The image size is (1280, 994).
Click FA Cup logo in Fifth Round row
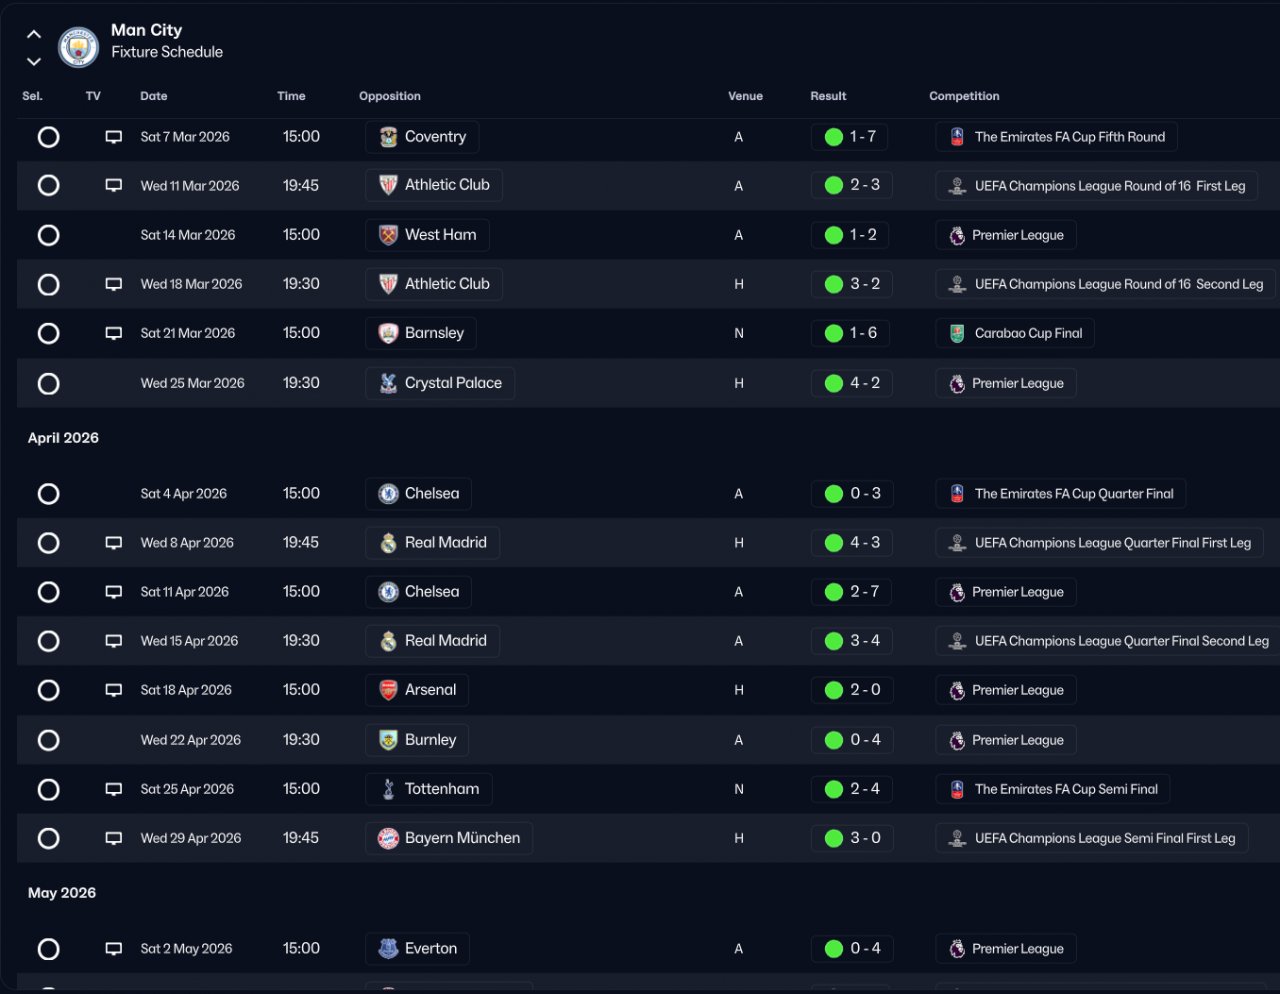click(x=957, y=137)
